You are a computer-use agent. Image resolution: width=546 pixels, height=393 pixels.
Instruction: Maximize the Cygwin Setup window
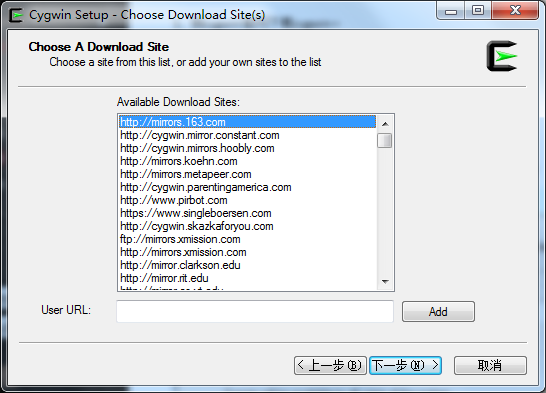[x=478, y=11]
